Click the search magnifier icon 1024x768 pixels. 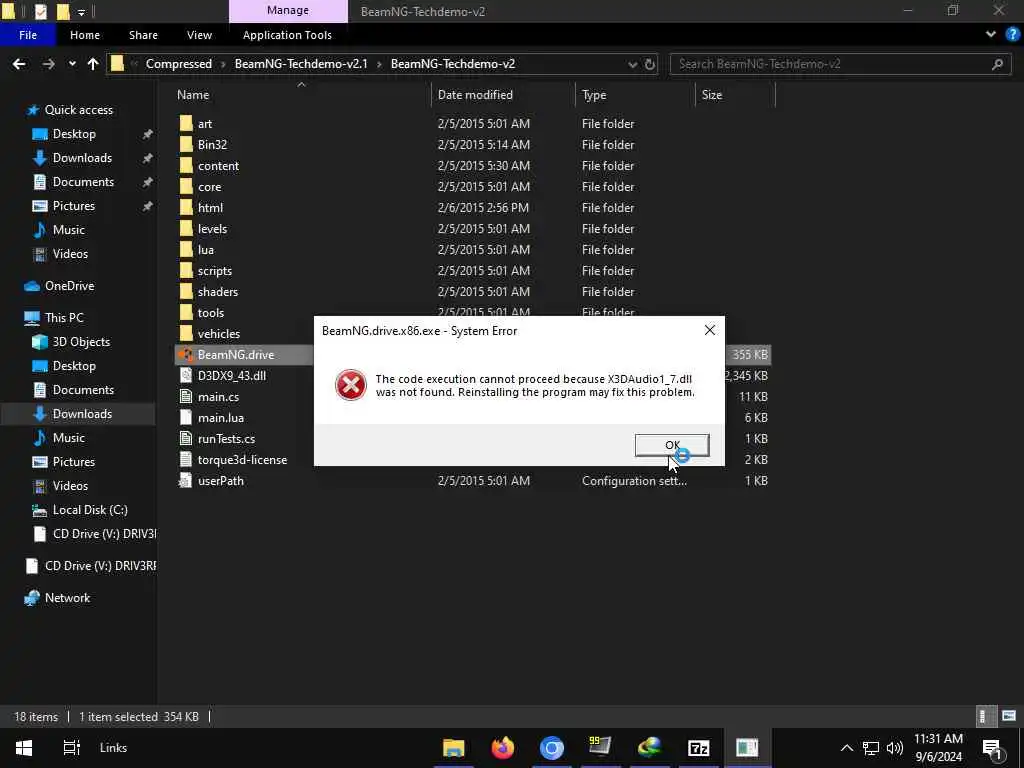click(x=997, y=64)
